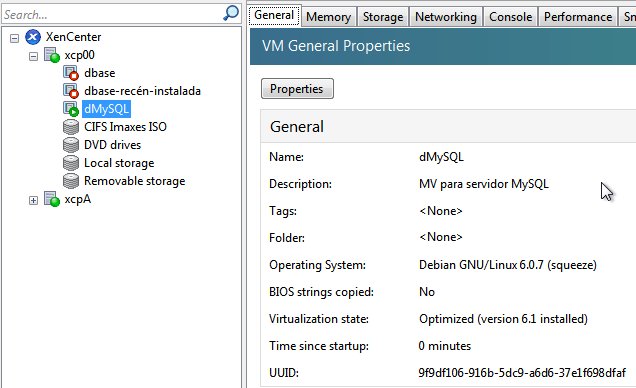Open the Storage tab
This screenshot has width=636, height=388.
(383, 17)
